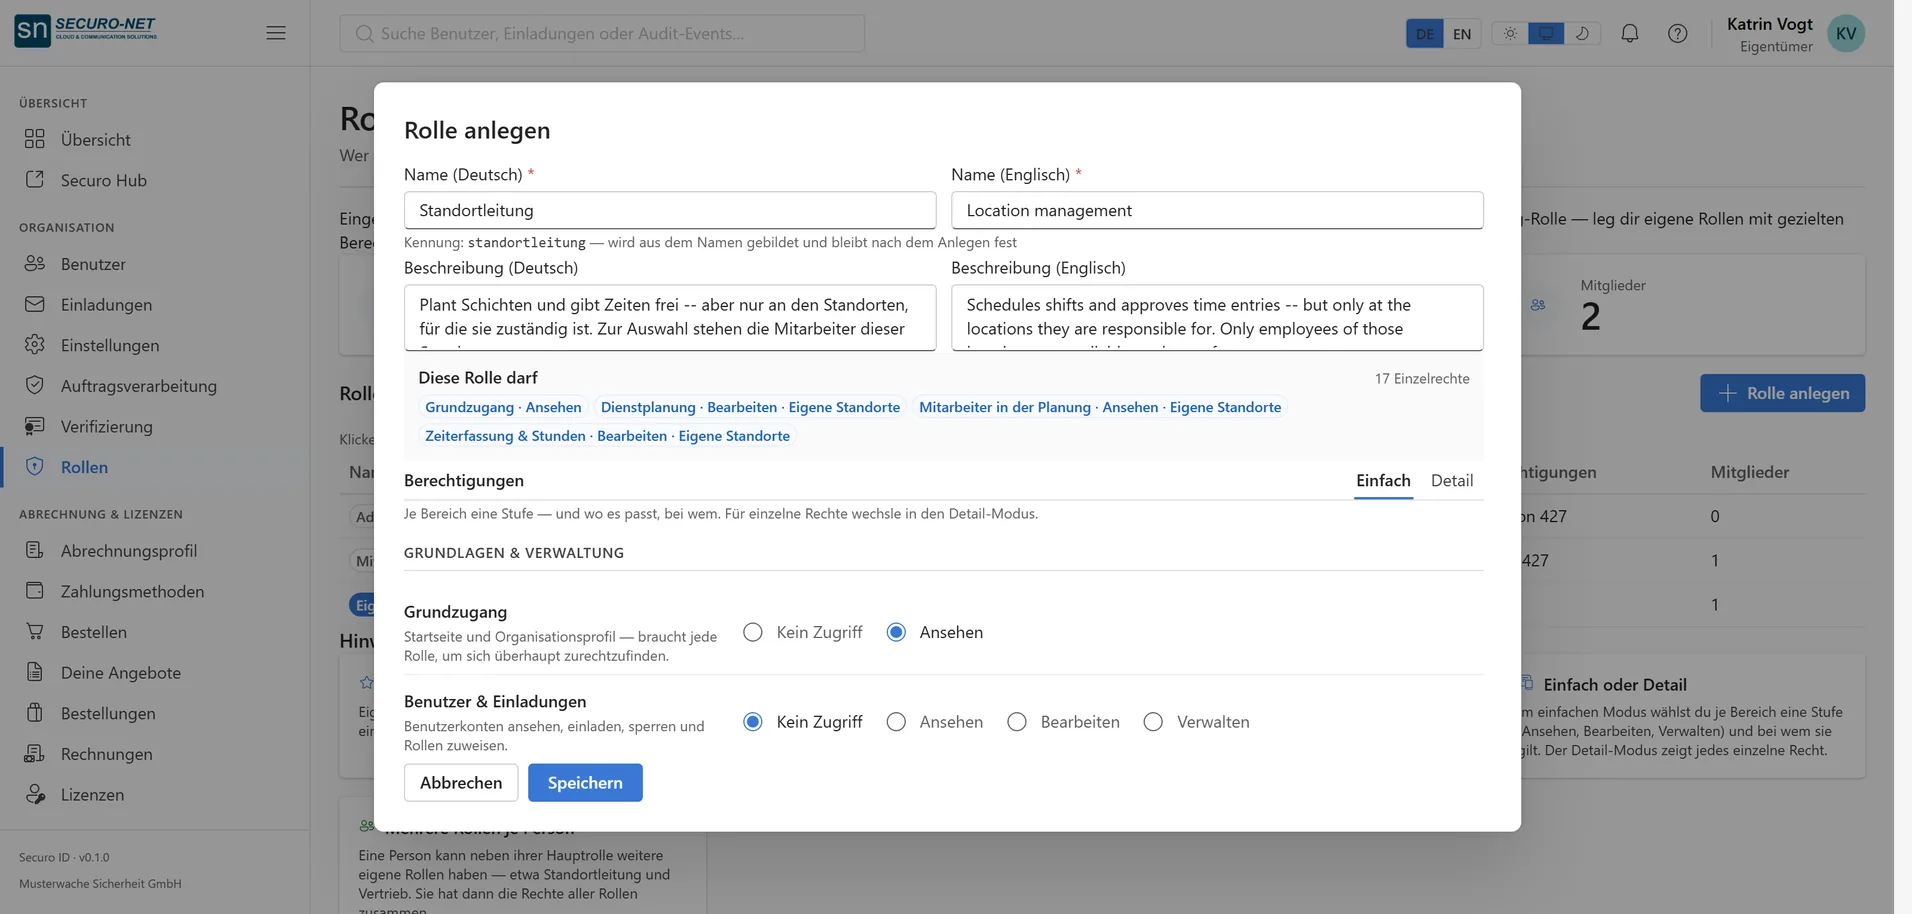Click the Beschreibung (Englisch) text area
Screen dimensions: 1912x914
click(1217, 318)
